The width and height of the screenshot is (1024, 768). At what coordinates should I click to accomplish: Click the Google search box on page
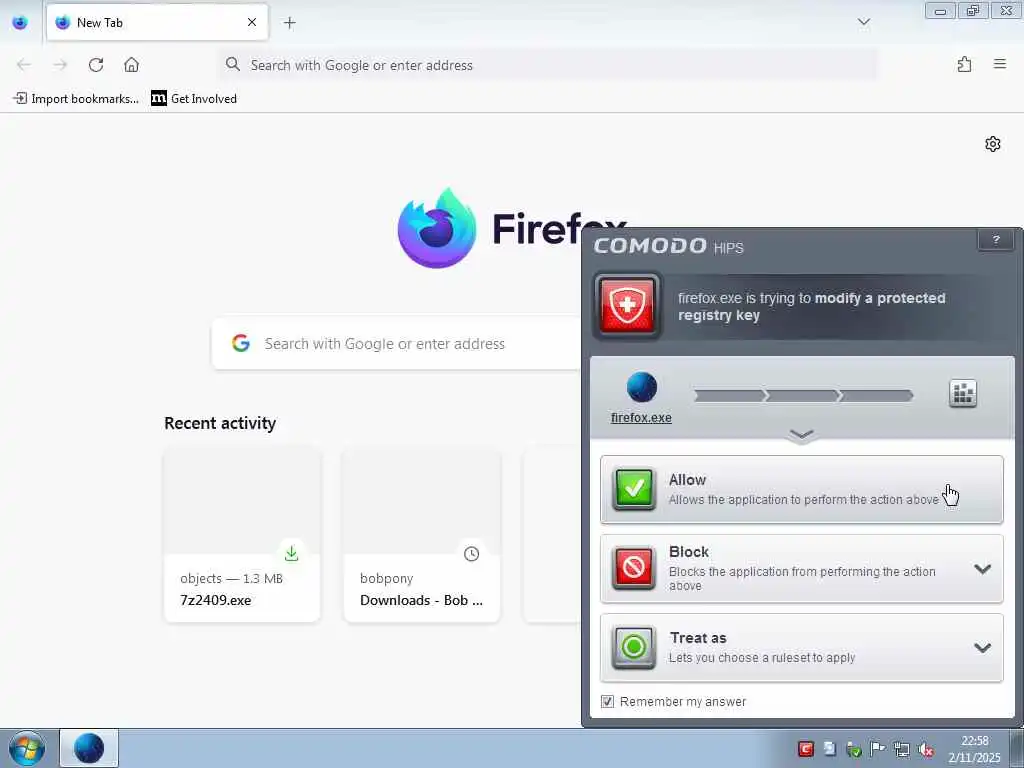[396, 344]
